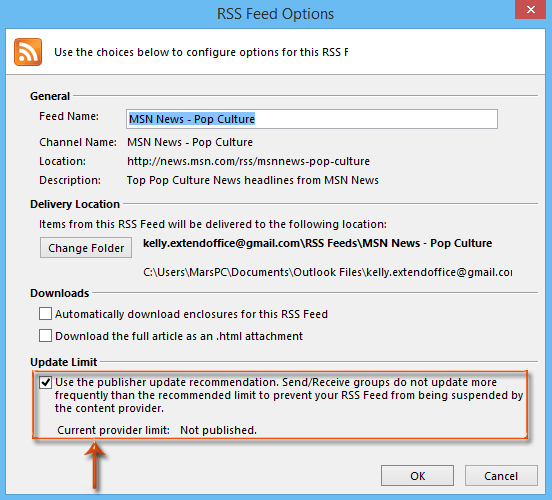Click the Change Folder button
Screen dimensions: 552x500
point(86,248)
